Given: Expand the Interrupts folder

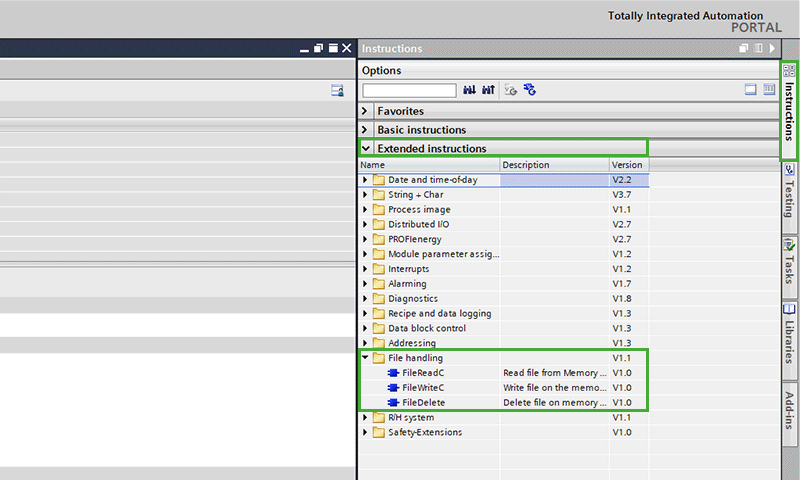Looking at the screenshot, I should (365, 269).
